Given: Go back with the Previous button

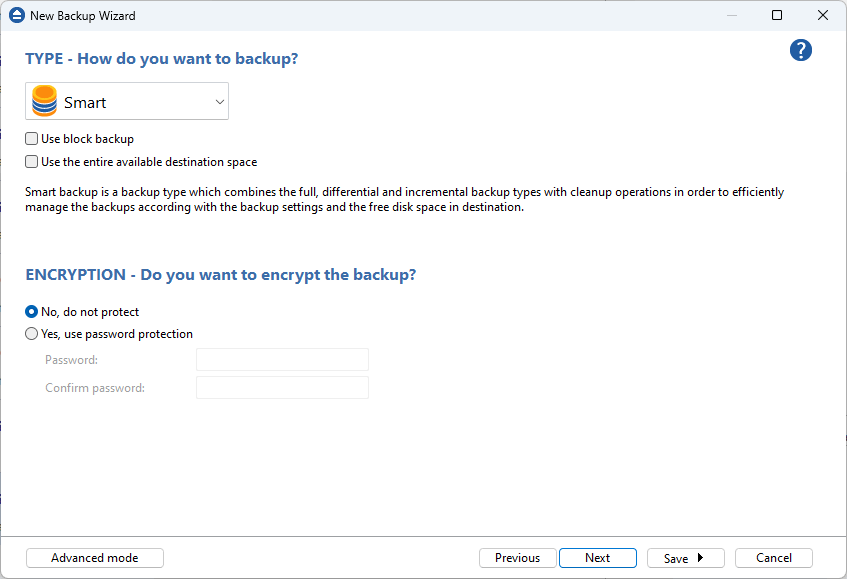Looking at the screenshot, I should pyautogui.click(x=517, y=558).
